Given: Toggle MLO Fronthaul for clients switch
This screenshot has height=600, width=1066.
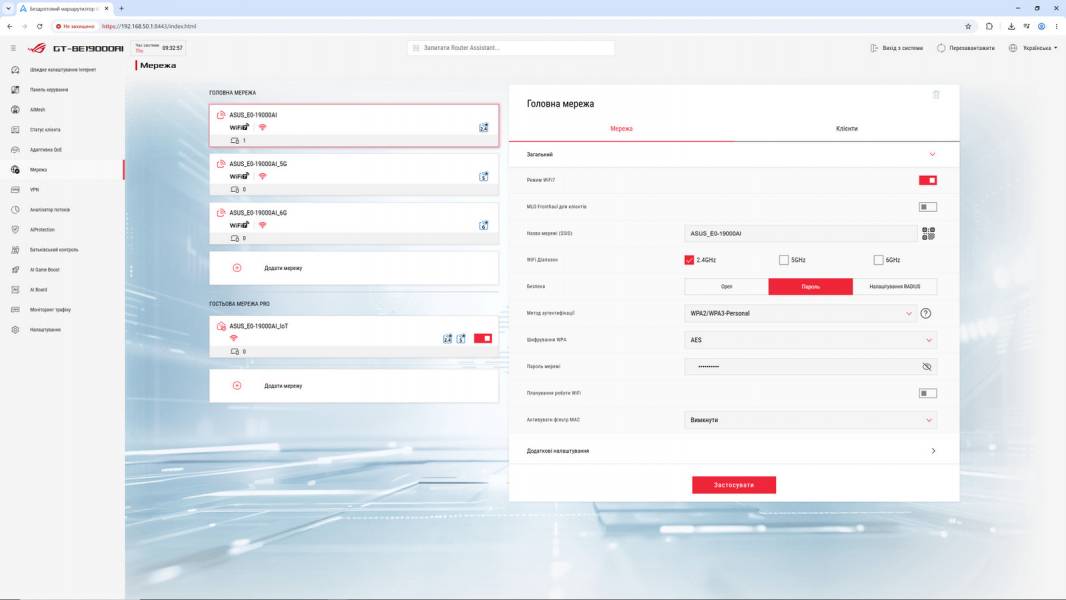Looking at the screenshot, I should (x=927, y=207).
